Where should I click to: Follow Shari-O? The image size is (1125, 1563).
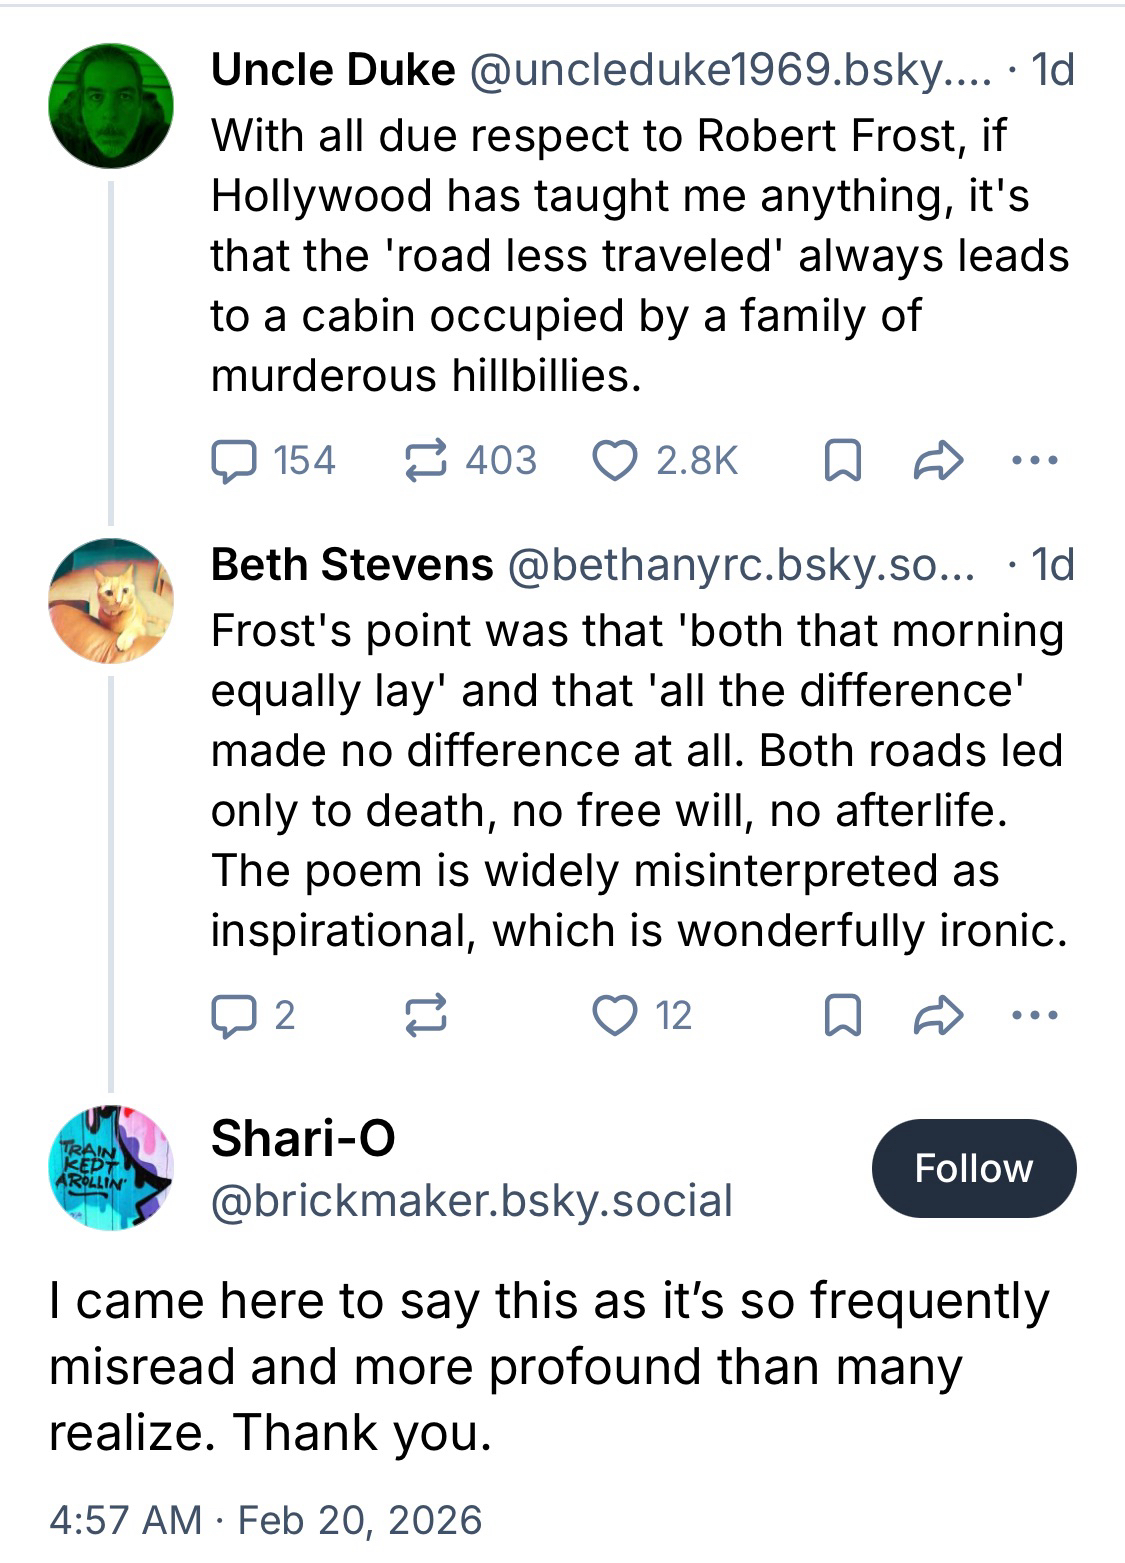[973, 1168]
